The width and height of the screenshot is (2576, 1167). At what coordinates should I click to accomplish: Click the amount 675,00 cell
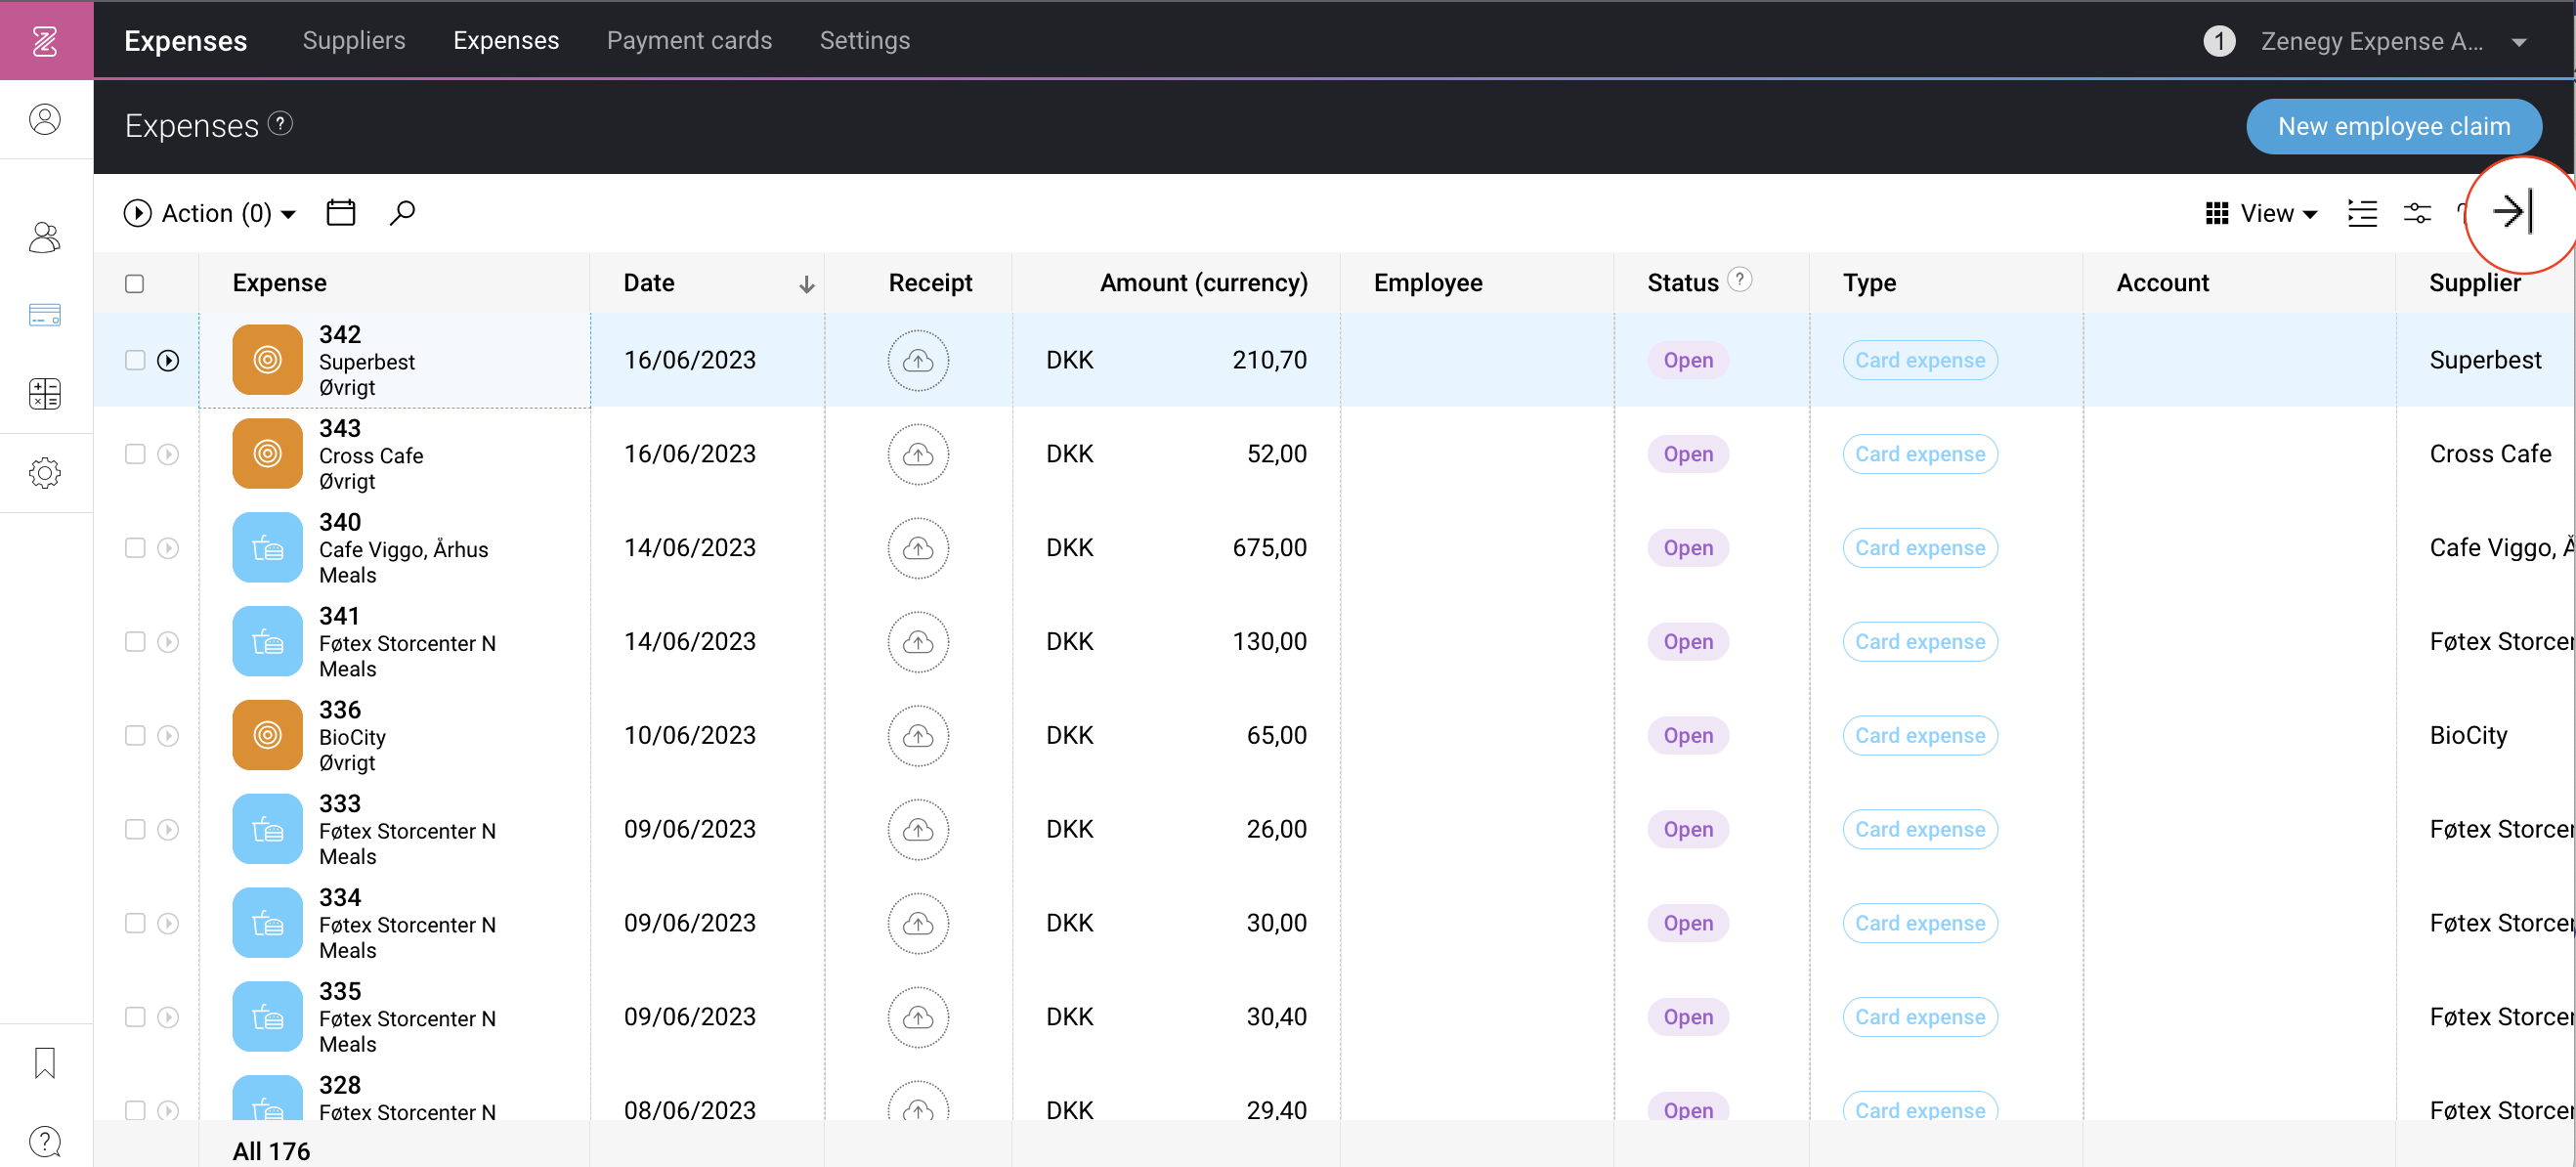click(1176, 548)
